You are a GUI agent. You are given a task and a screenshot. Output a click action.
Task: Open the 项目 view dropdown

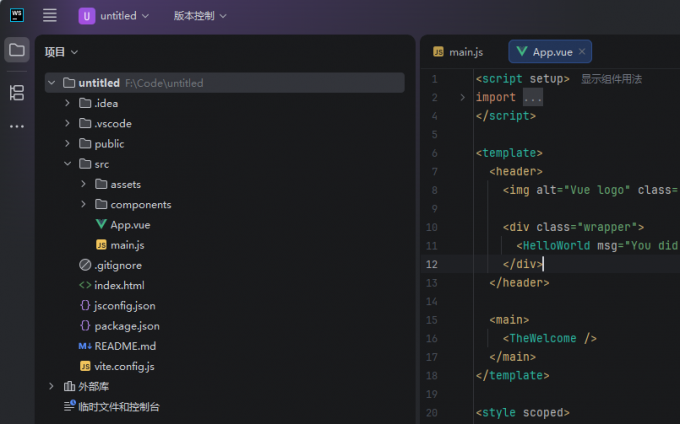[61, 52]
